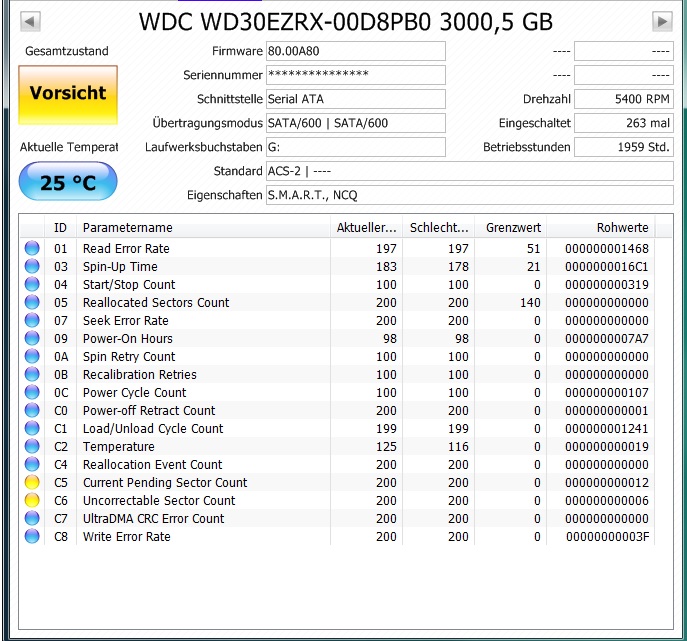687x641 pixels.
Task: Click the drive title WDC WD30EZRX-00D8PB0
Action: click(x=285, y=21)
